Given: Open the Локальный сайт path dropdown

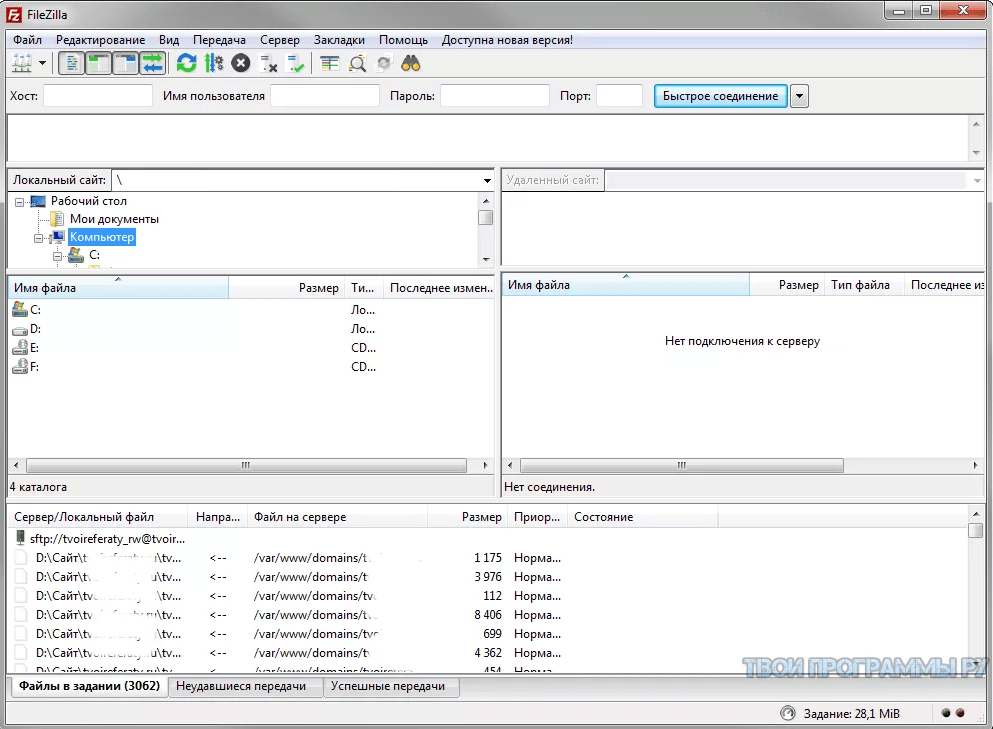Looking at the screenshot, I should click(487, 181).
